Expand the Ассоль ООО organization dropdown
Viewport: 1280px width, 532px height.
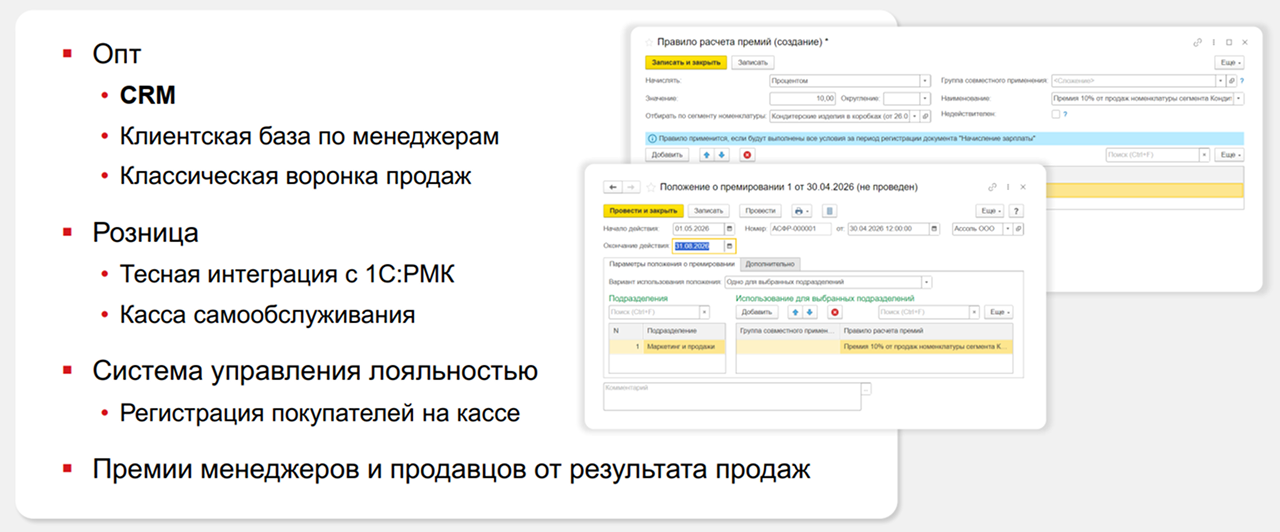pyautogui.click(x=1006, y=229)
